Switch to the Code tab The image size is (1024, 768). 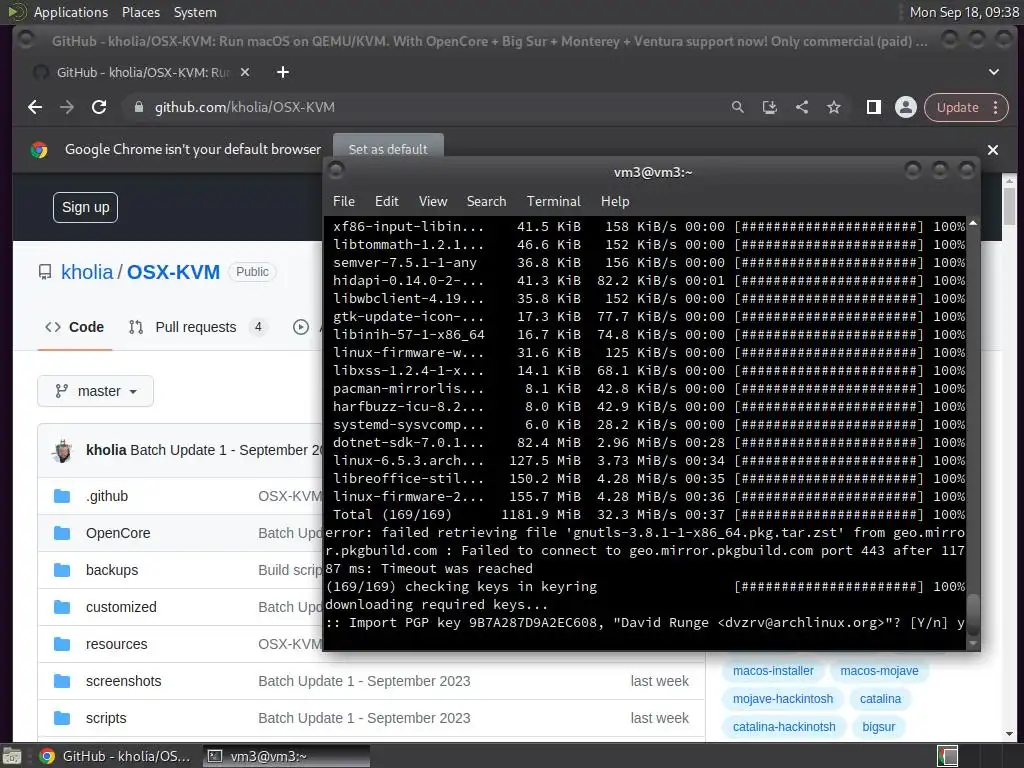click(x=74, y=327)
